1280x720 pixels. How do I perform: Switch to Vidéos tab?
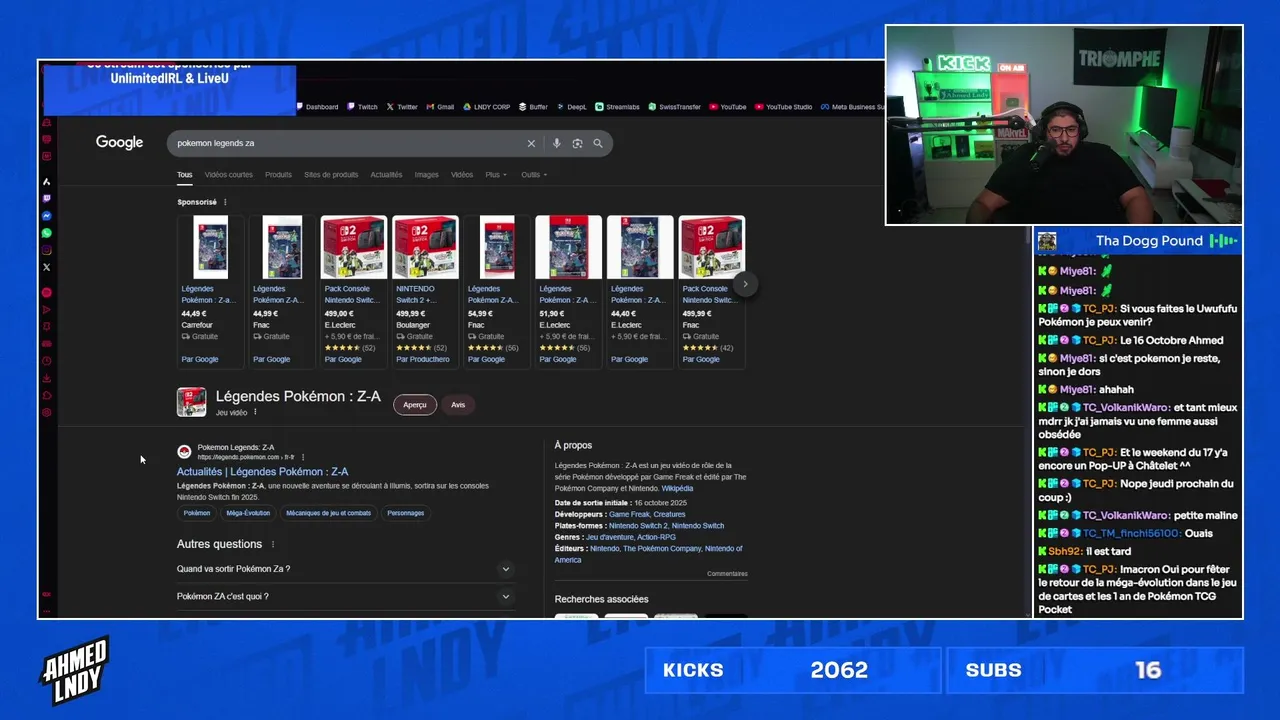click(462, 175)
